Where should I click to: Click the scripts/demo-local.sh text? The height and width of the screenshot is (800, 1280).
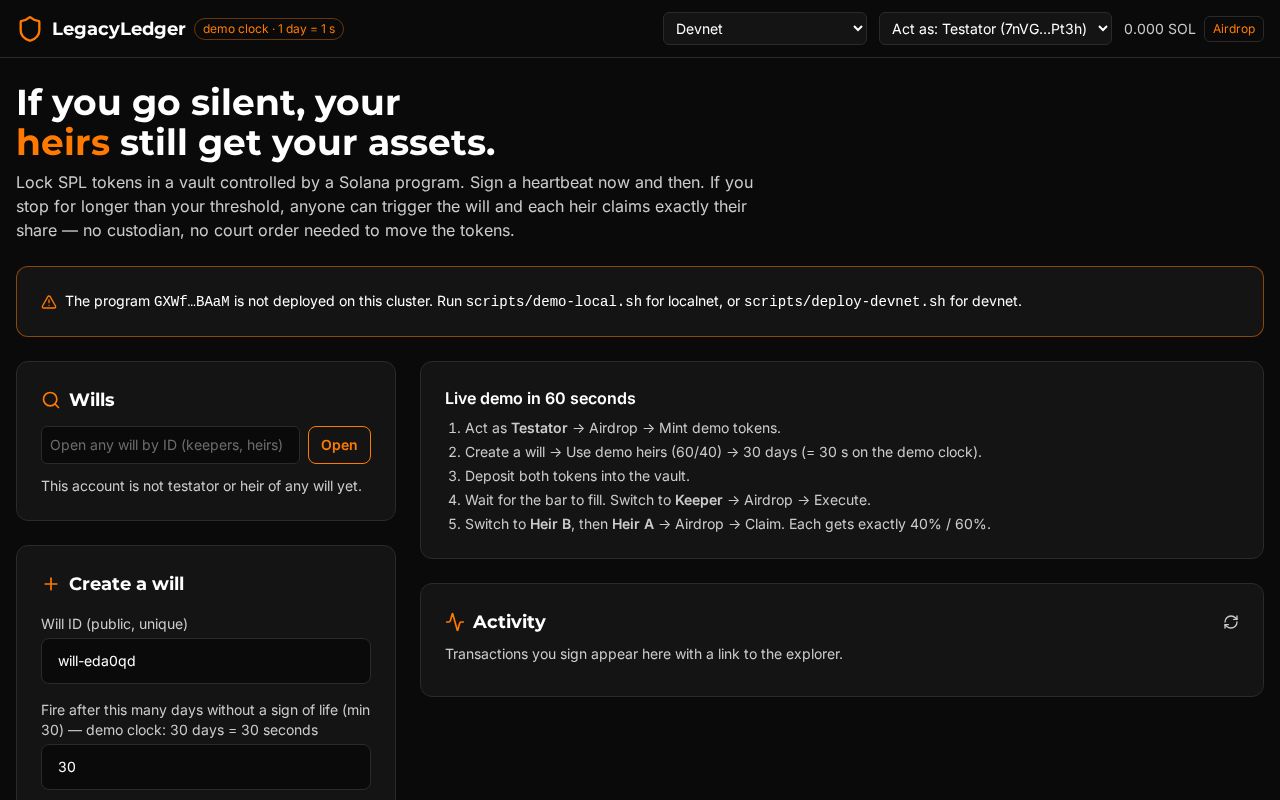(554, 301)
